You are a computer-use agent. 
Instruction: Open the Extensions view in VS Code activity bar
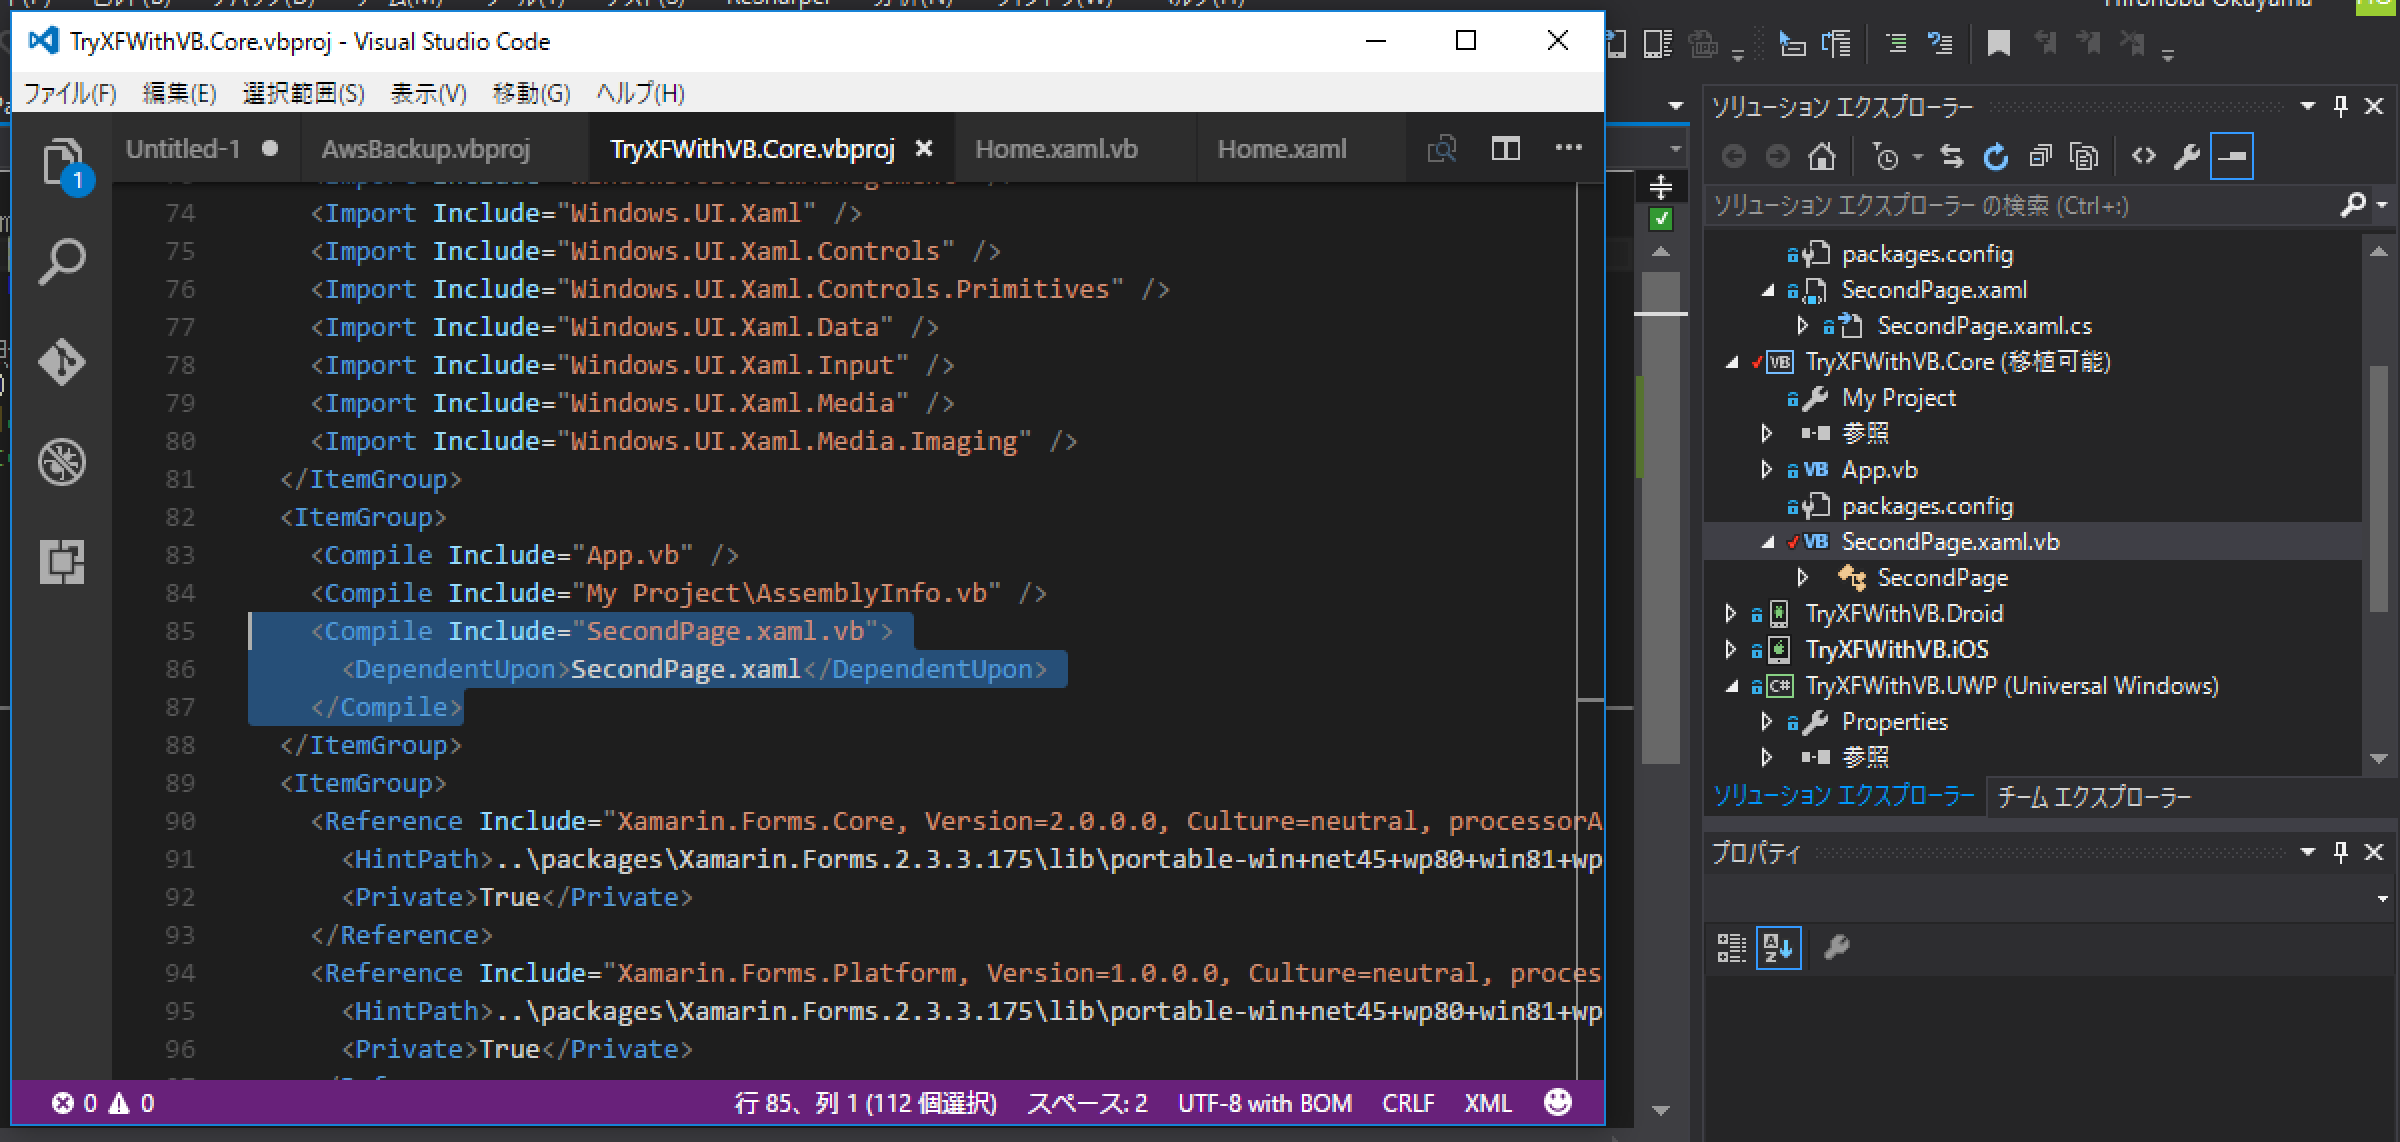tap(62, 561)
